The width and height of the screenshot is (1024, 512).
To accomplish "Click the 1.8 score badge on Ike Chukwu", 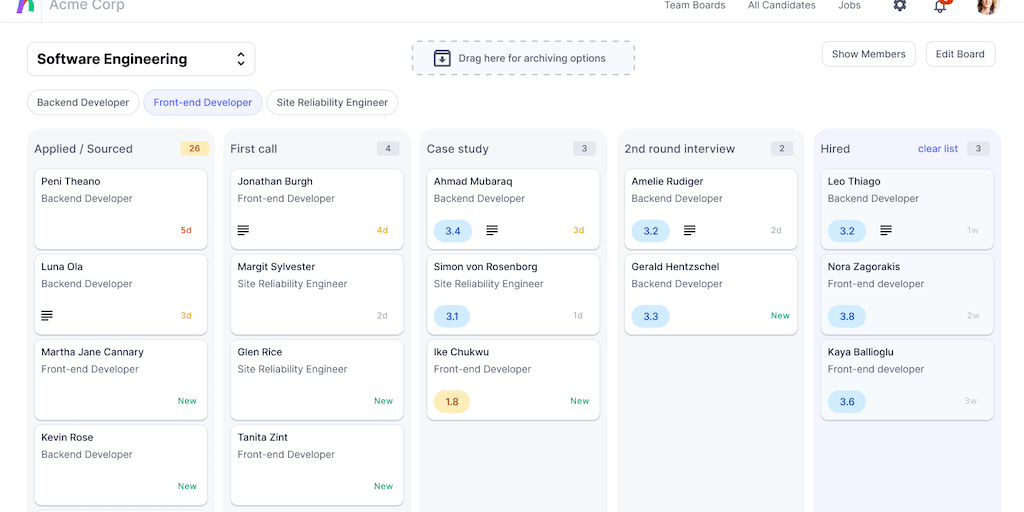I will (x=452, y=402).
